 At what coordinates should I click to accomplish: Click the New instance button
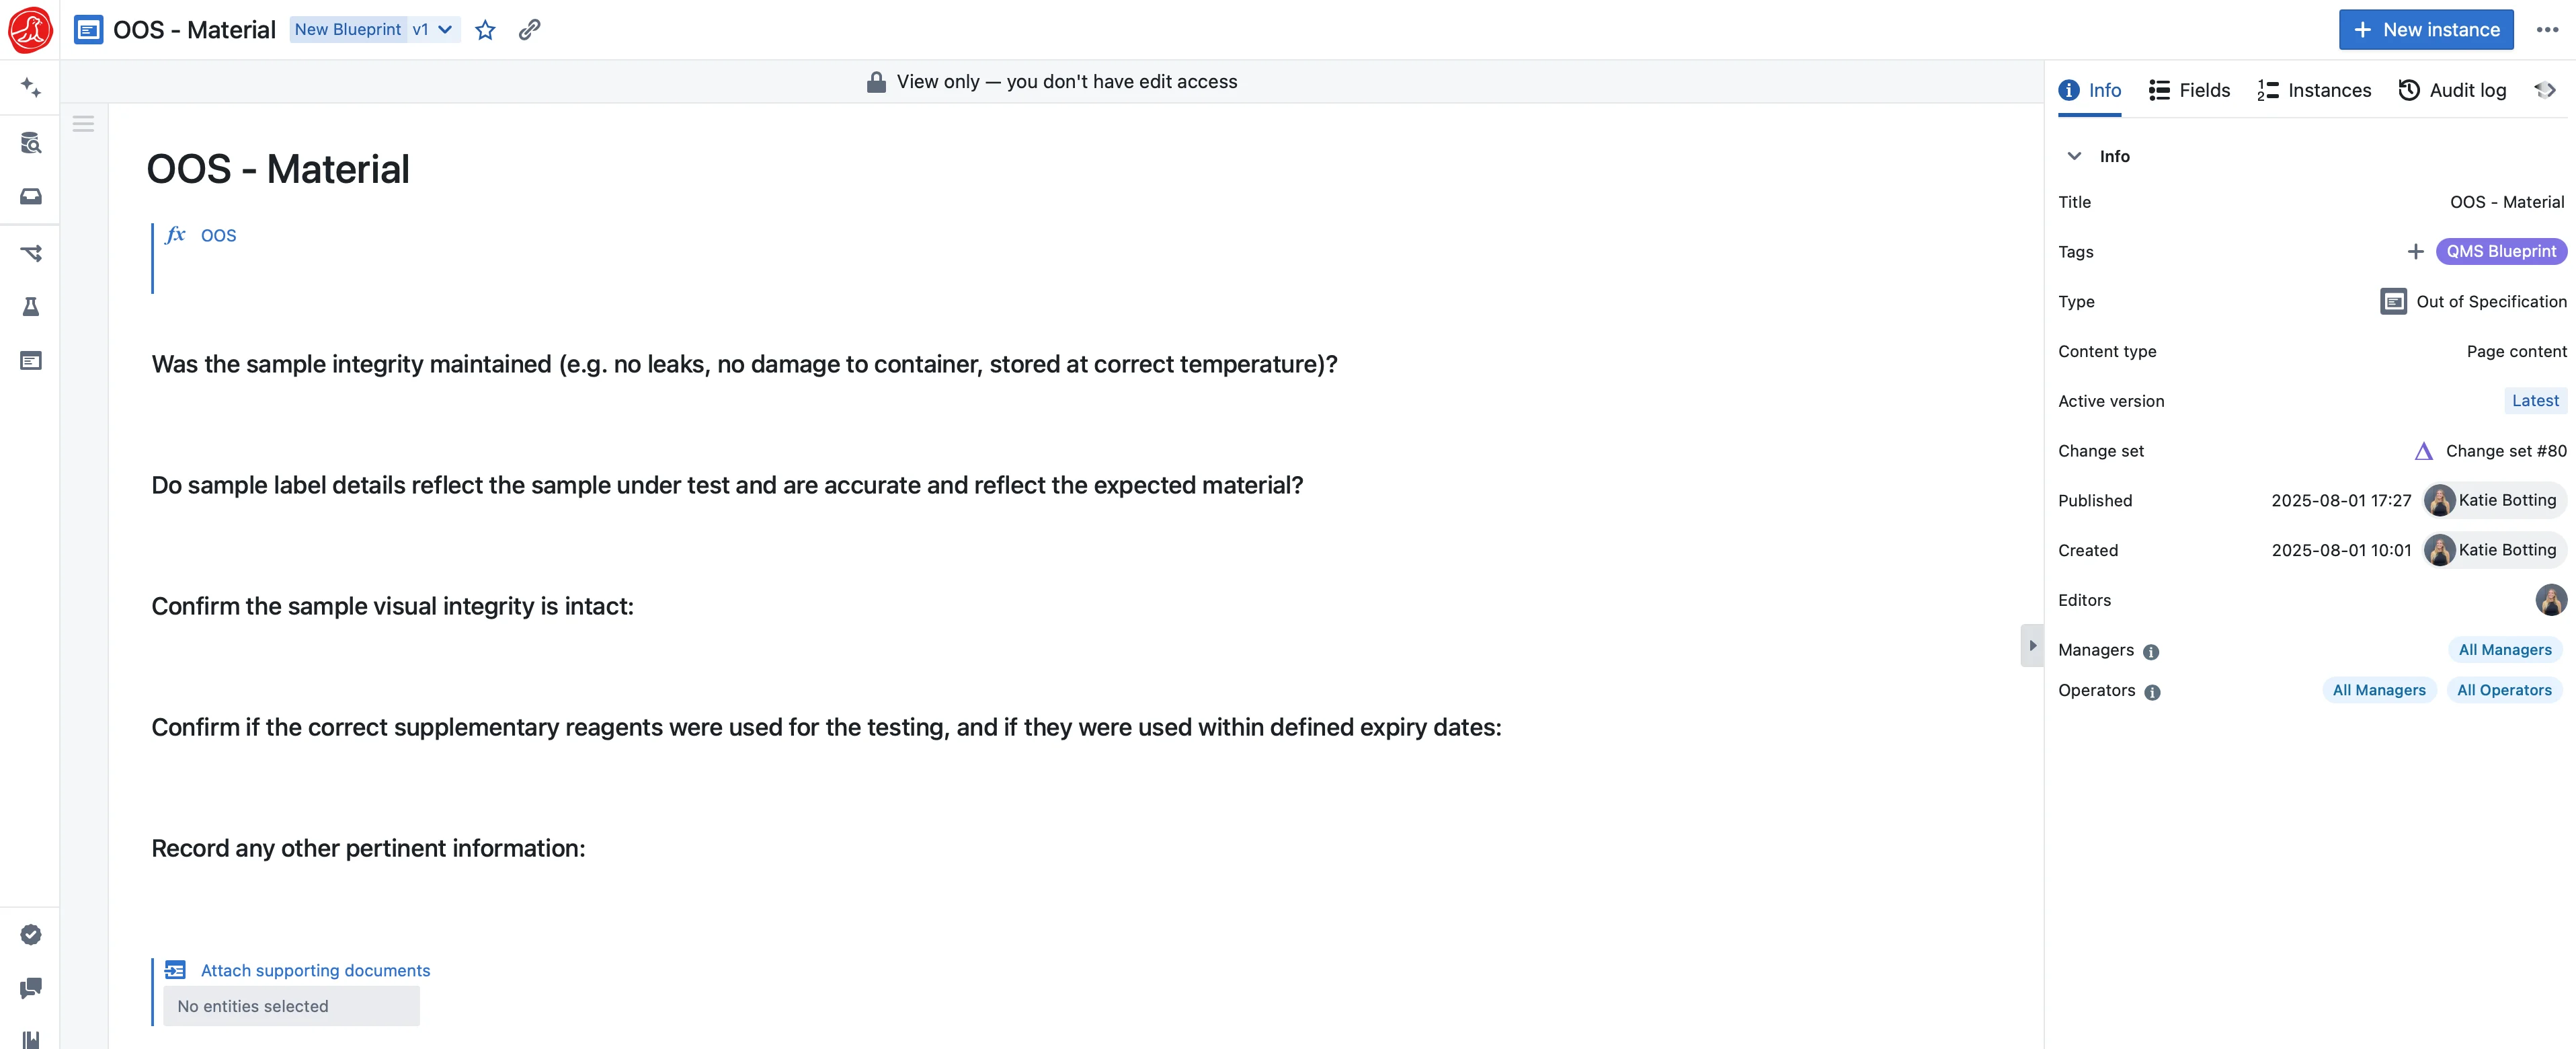(x=2426, y=30)
